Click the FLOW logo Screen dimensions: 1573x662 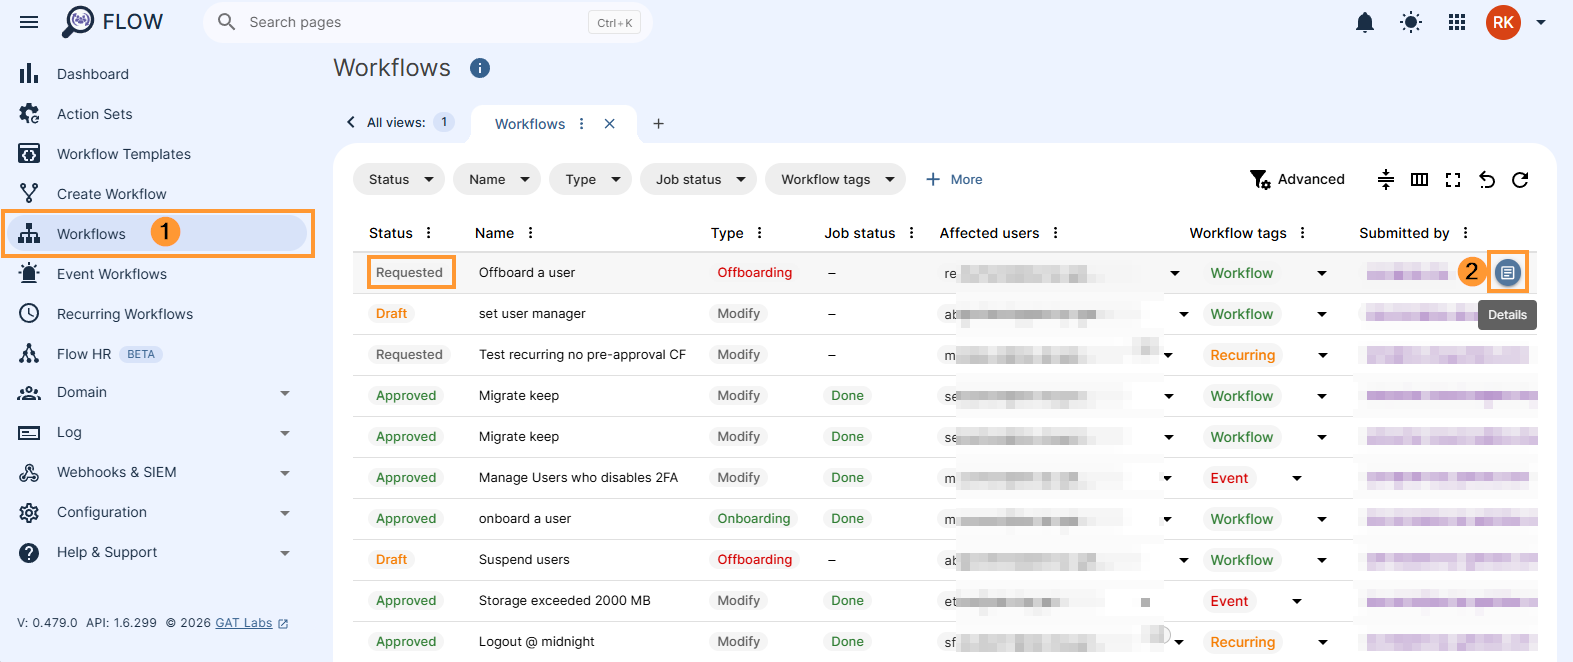[112, 22]
